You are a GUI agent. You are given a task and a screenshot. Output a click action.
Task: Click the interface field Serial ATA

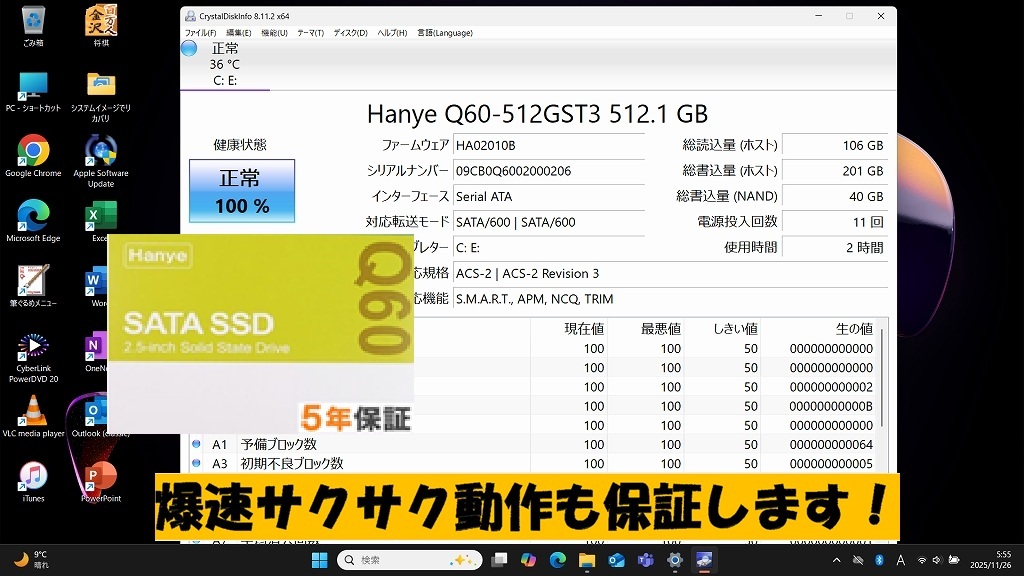click(549, 196)
